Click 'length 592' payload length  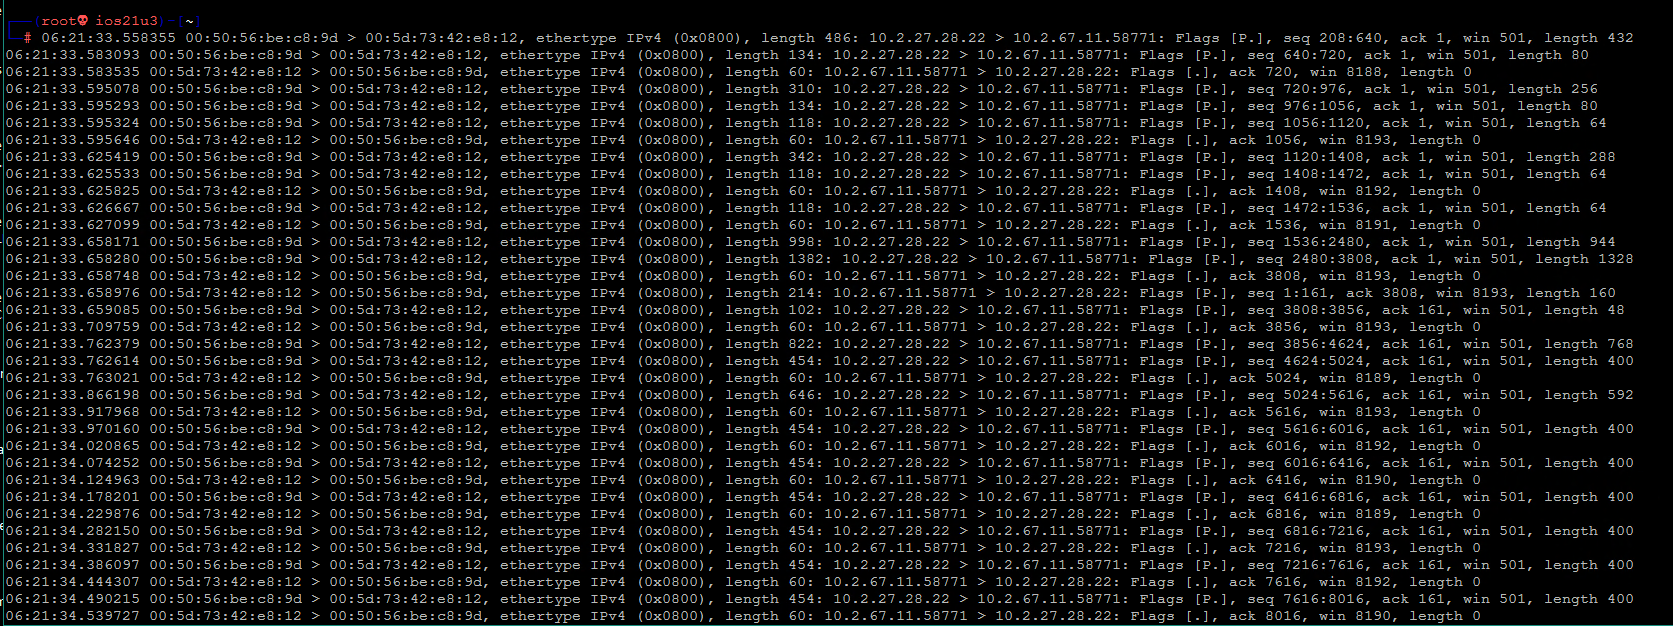point(1588,395)
